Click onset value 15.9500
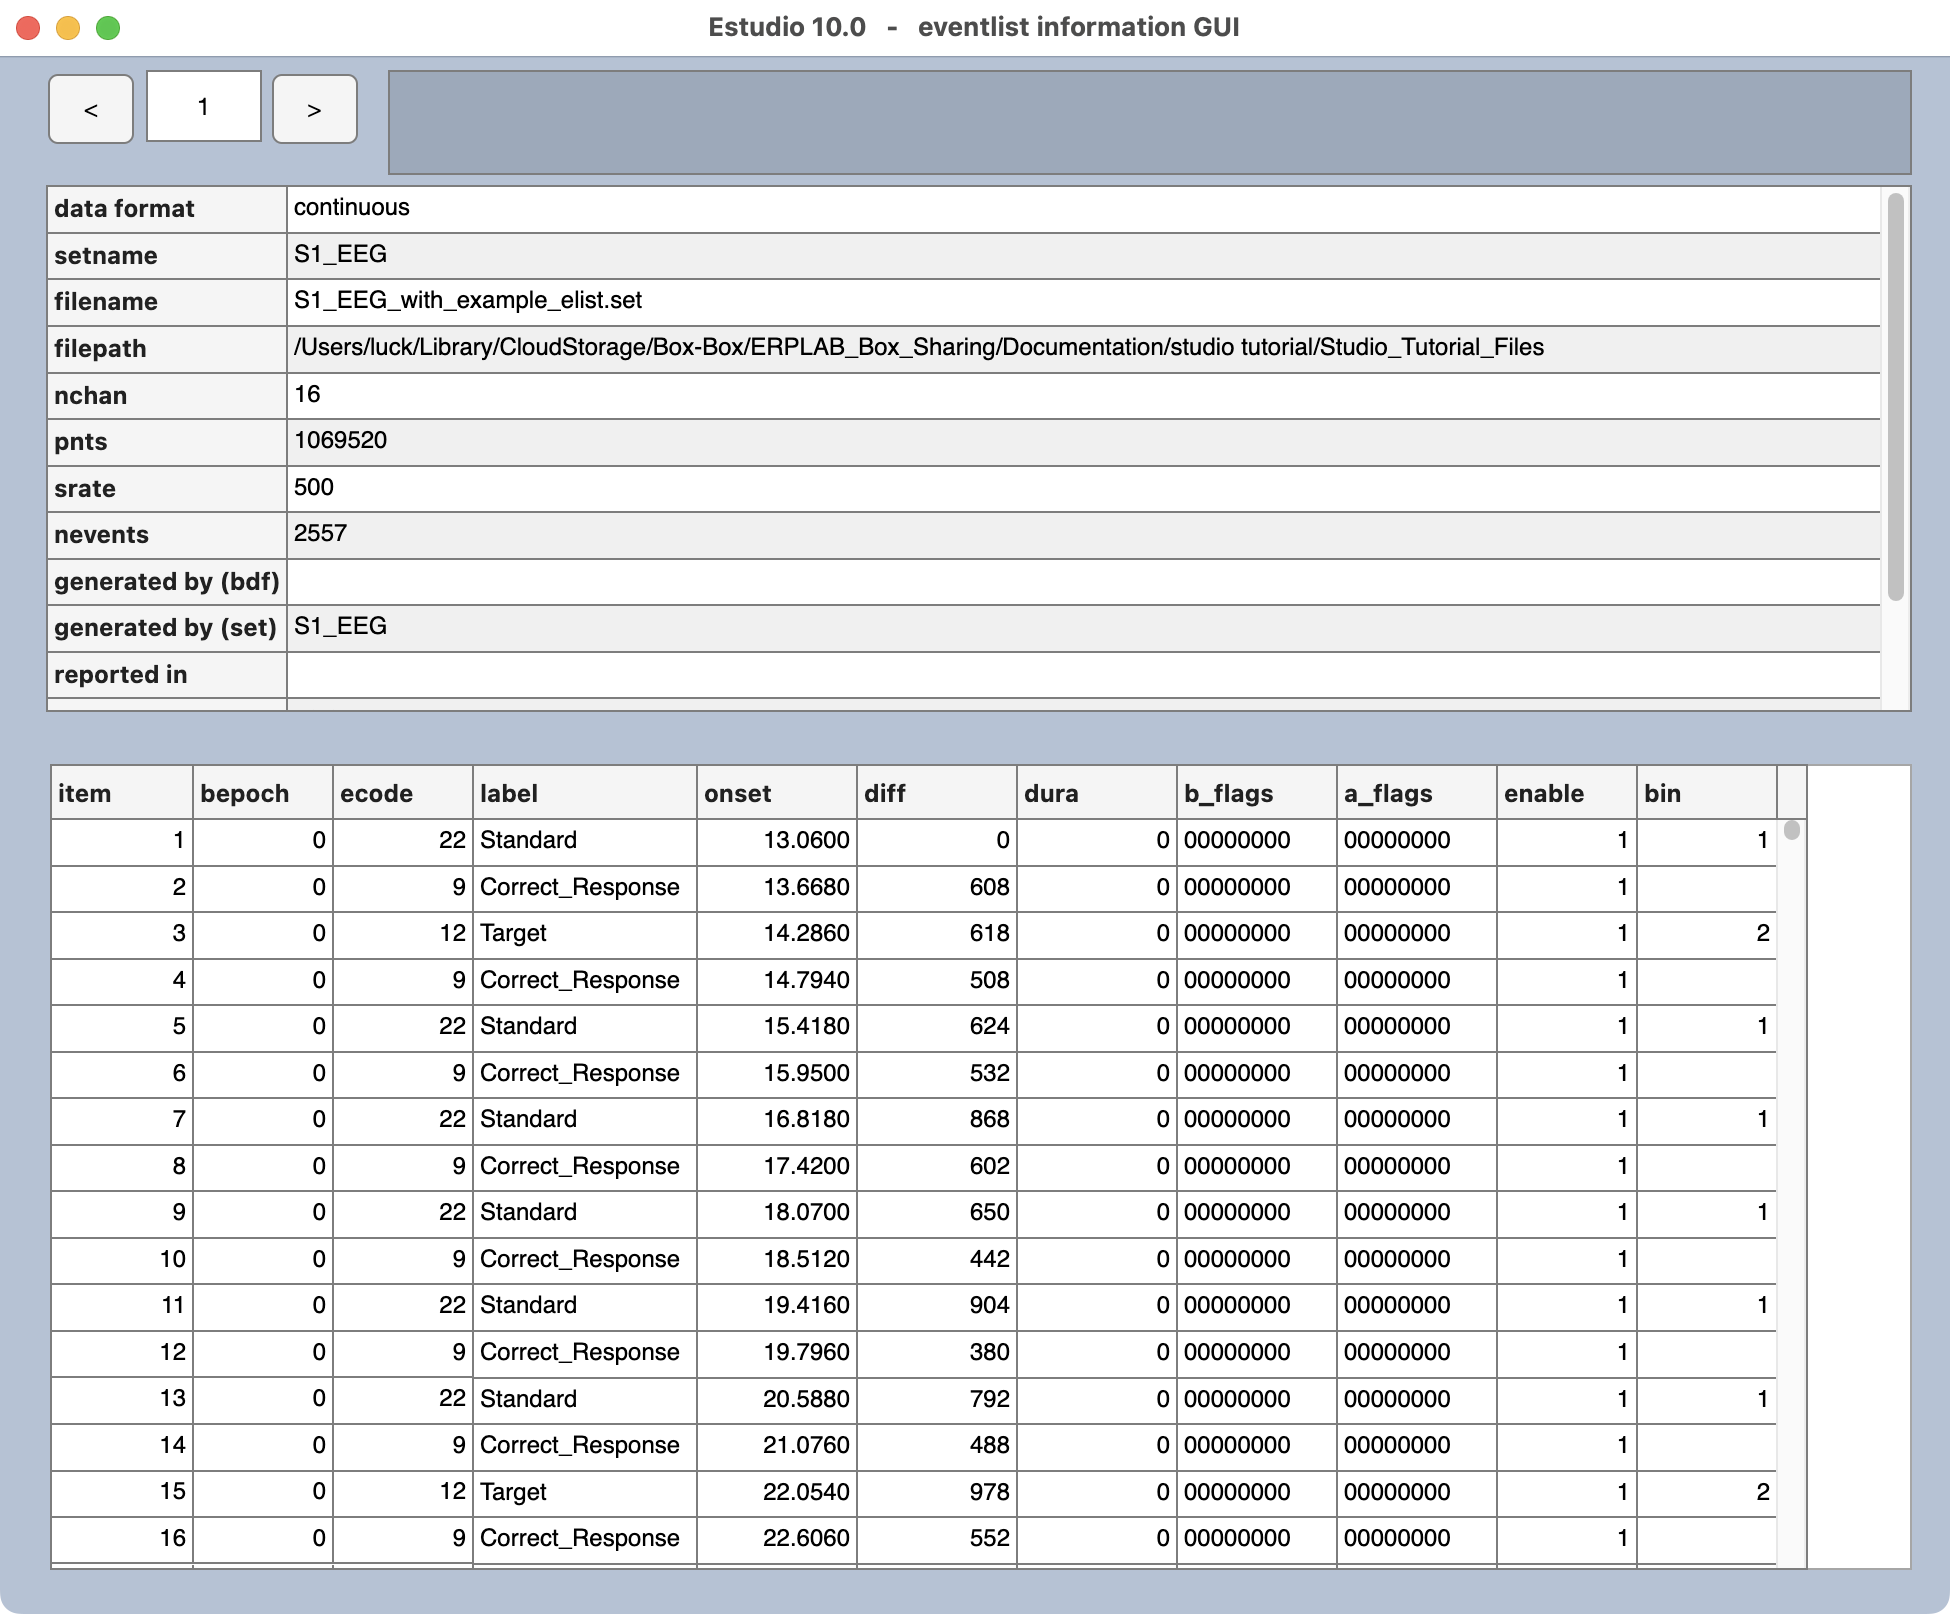The image size is (1950, 1614). click(x=806, y=1073)
